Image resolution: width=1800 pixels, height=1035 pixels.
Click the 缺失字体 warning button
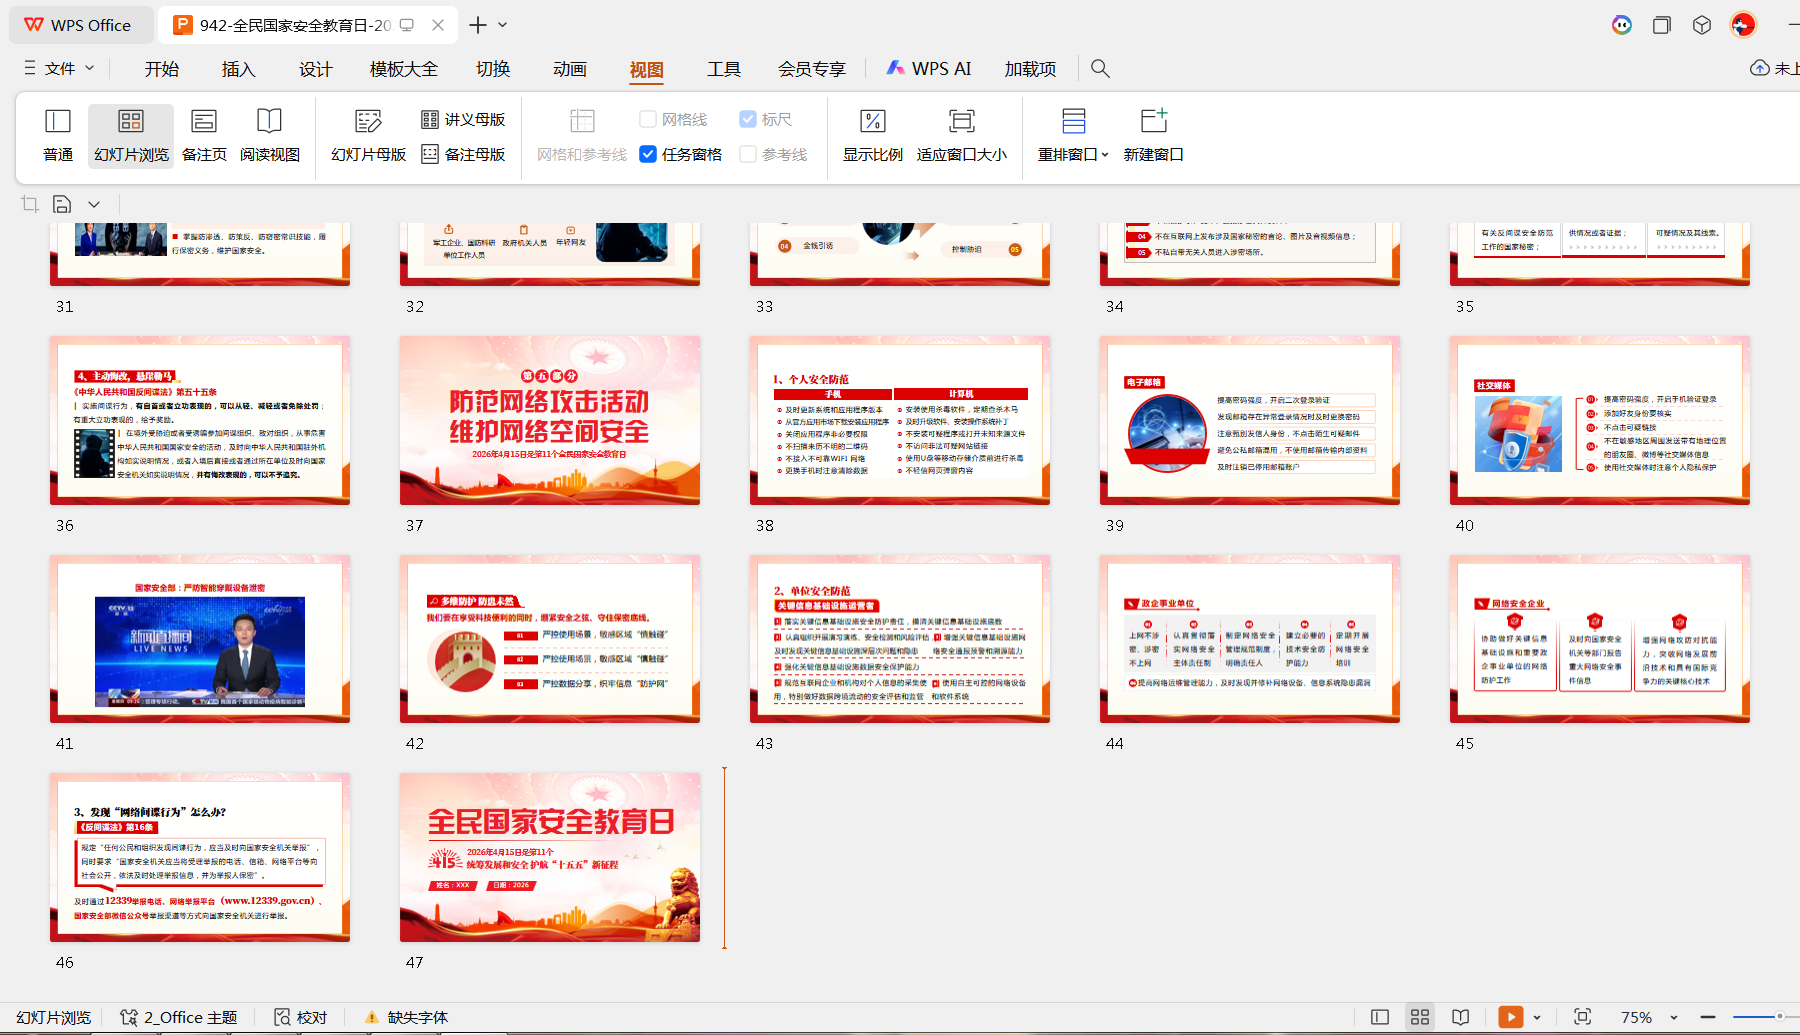tap(406, 1017)
